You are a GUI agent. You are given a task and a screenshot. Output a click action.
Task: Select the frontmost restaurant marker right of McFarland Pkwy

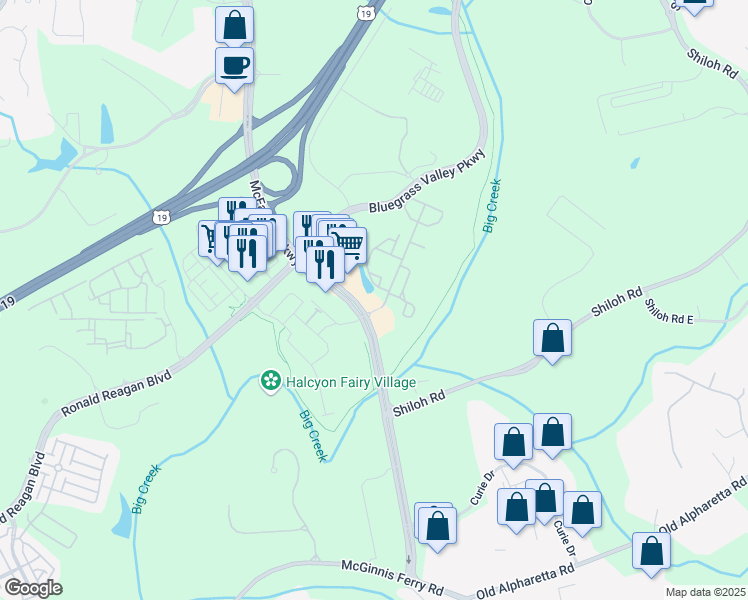[x=325, y=268]
